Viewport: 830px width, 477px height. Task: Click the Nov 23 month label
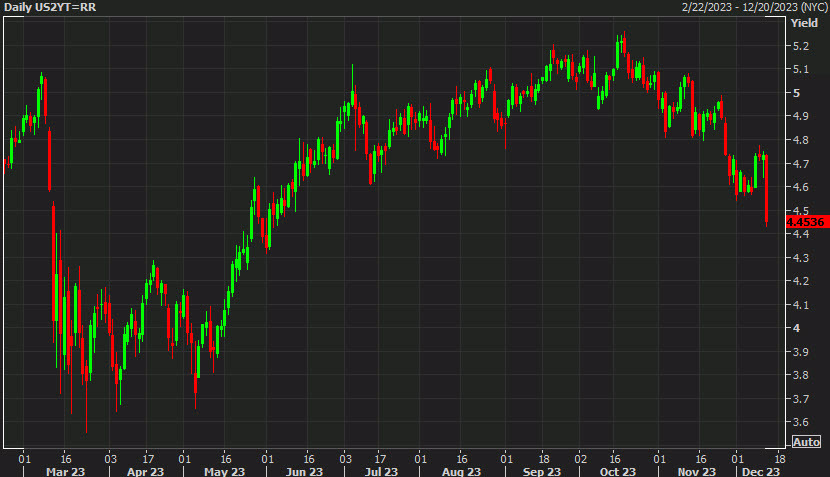(x=697, y=471)
